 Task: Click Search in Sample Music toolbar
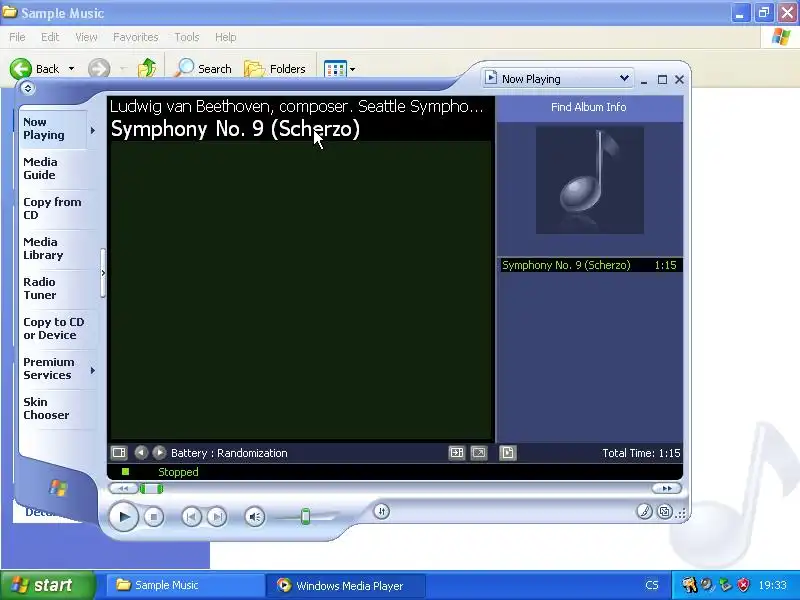(203, 68)
